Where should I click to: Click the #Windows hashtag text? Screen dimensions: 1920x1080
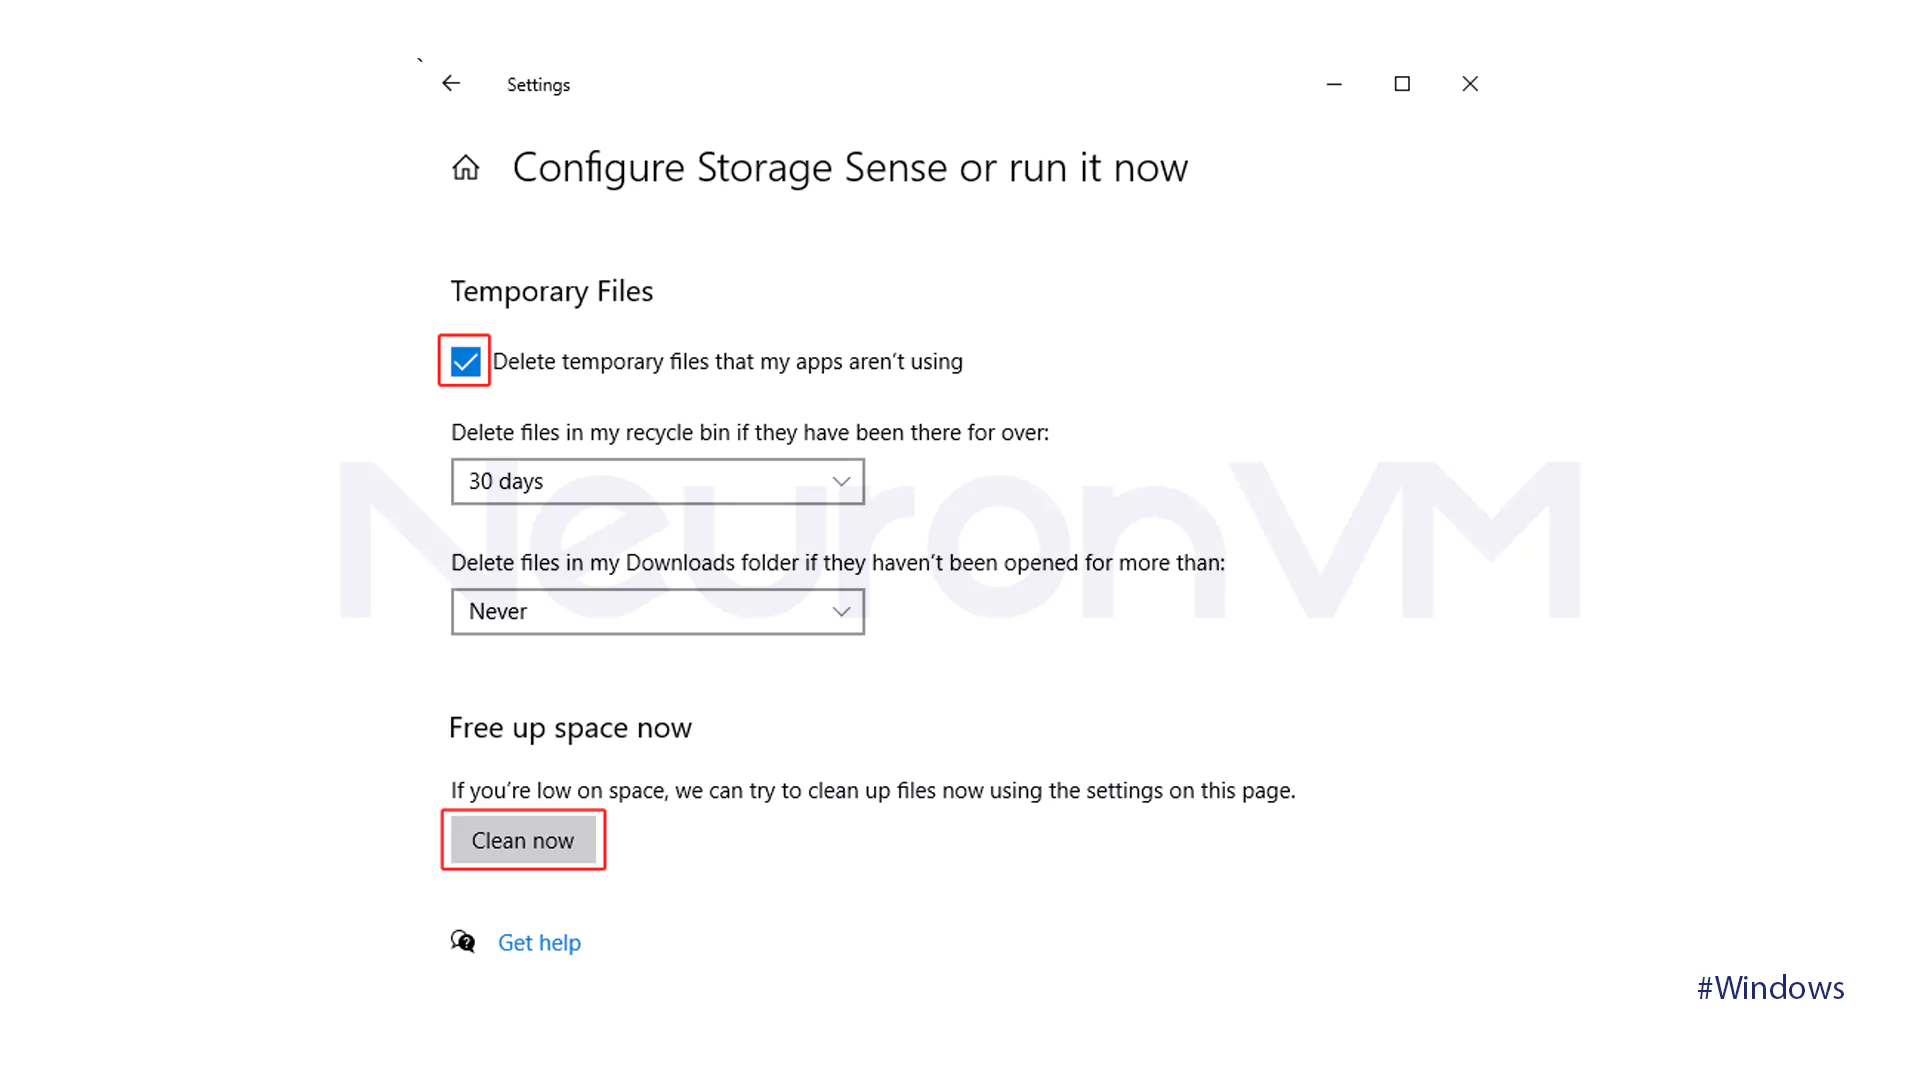[1770, 988]
